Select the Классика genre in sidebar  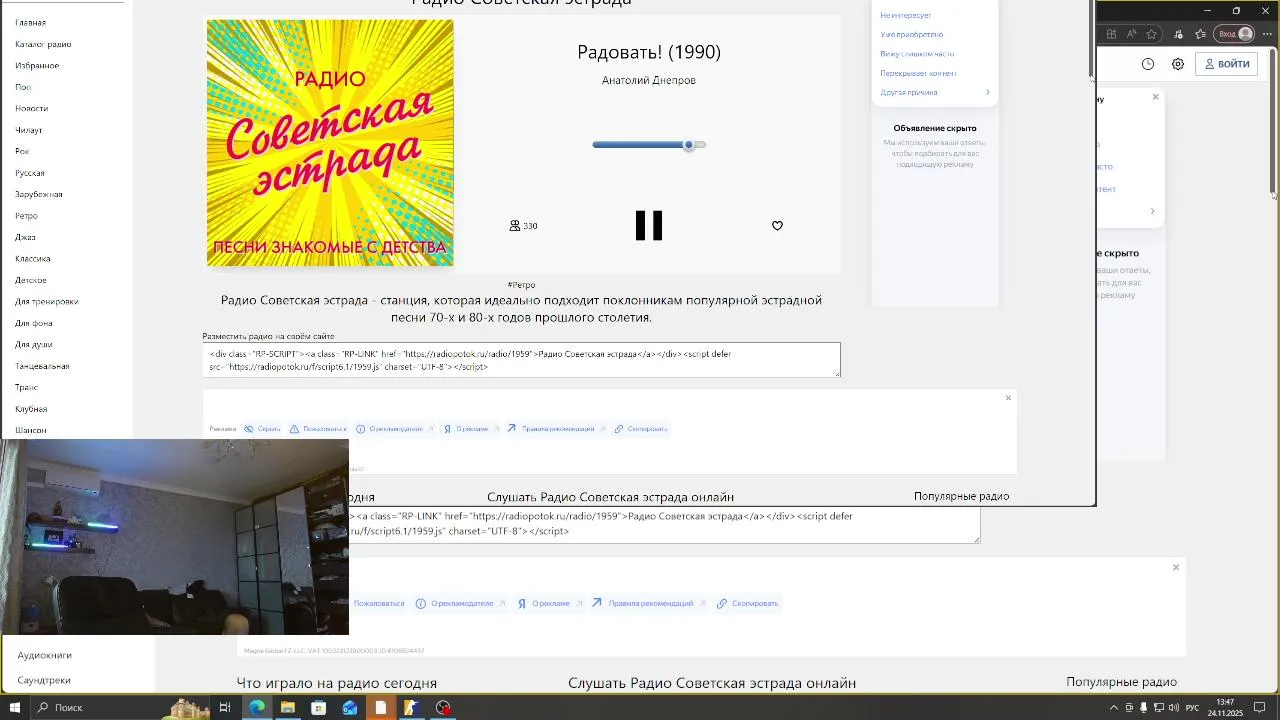[x=32, y=259]
